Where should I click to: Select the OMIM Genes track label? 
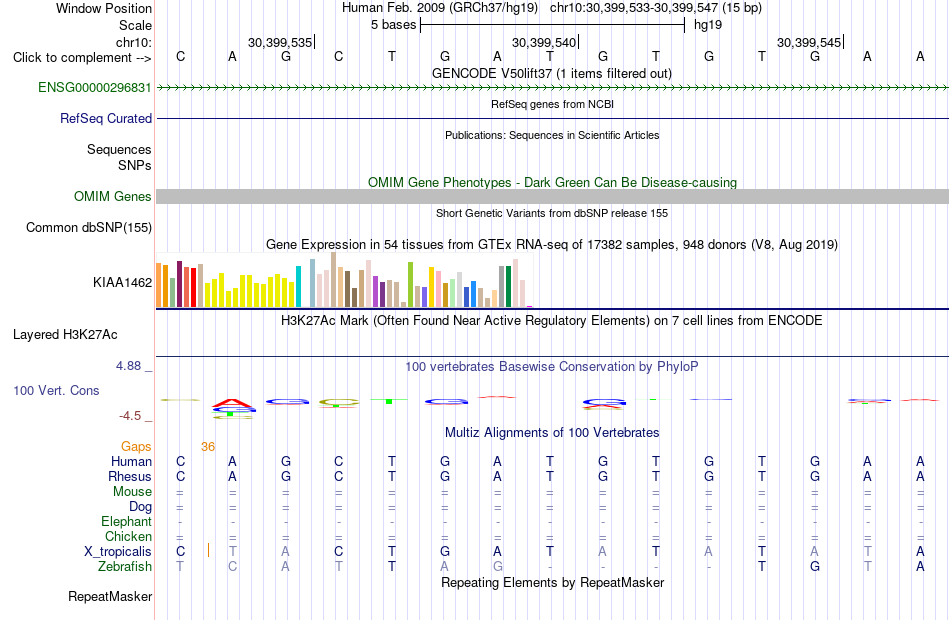(x=112, y=196)
